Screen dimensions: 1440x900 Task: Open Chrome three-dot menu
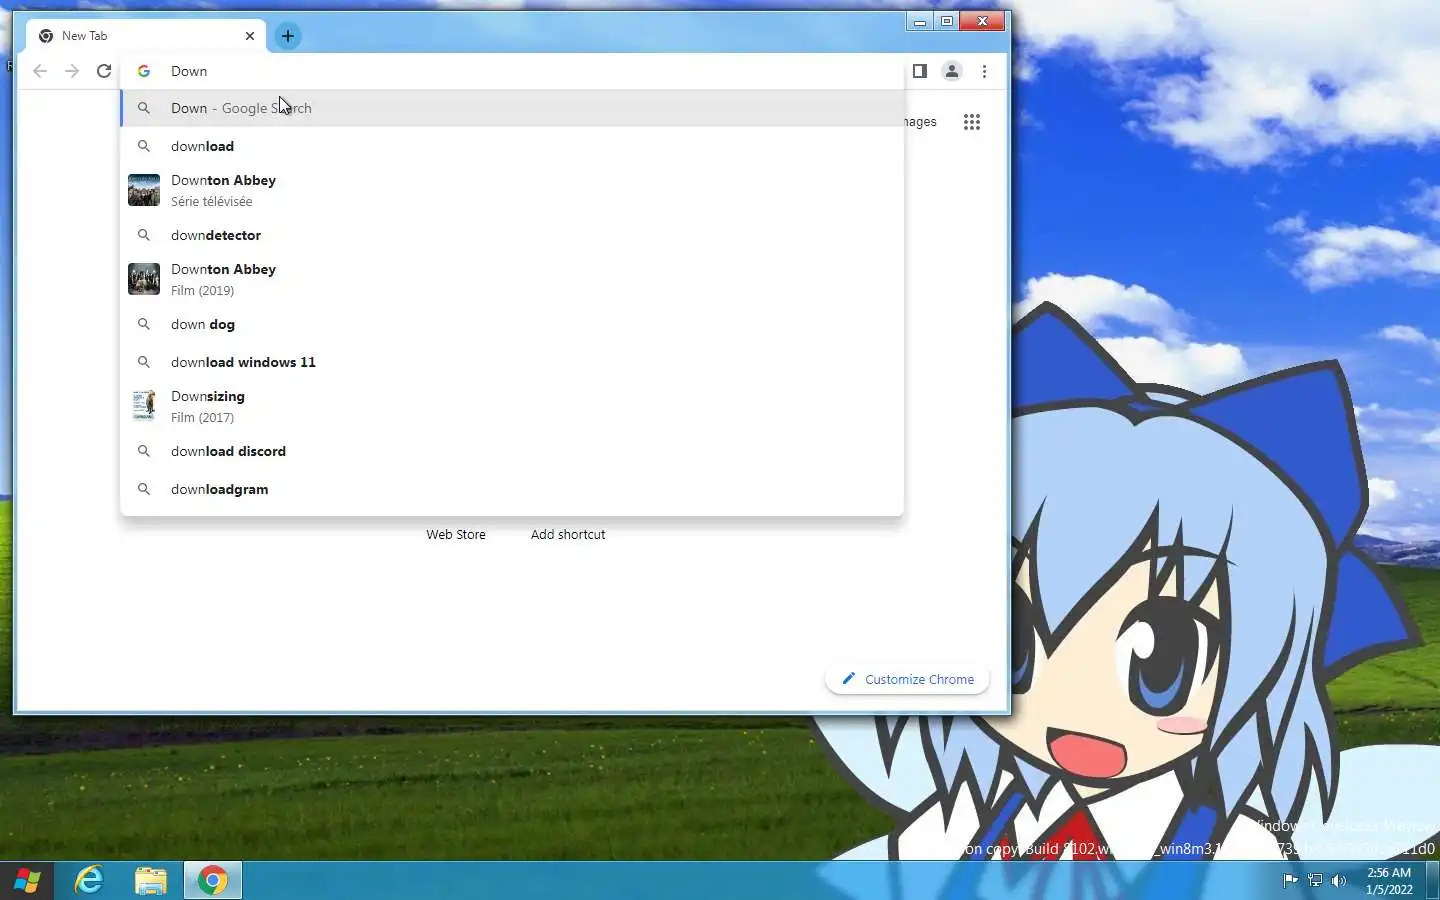[984, 71]
